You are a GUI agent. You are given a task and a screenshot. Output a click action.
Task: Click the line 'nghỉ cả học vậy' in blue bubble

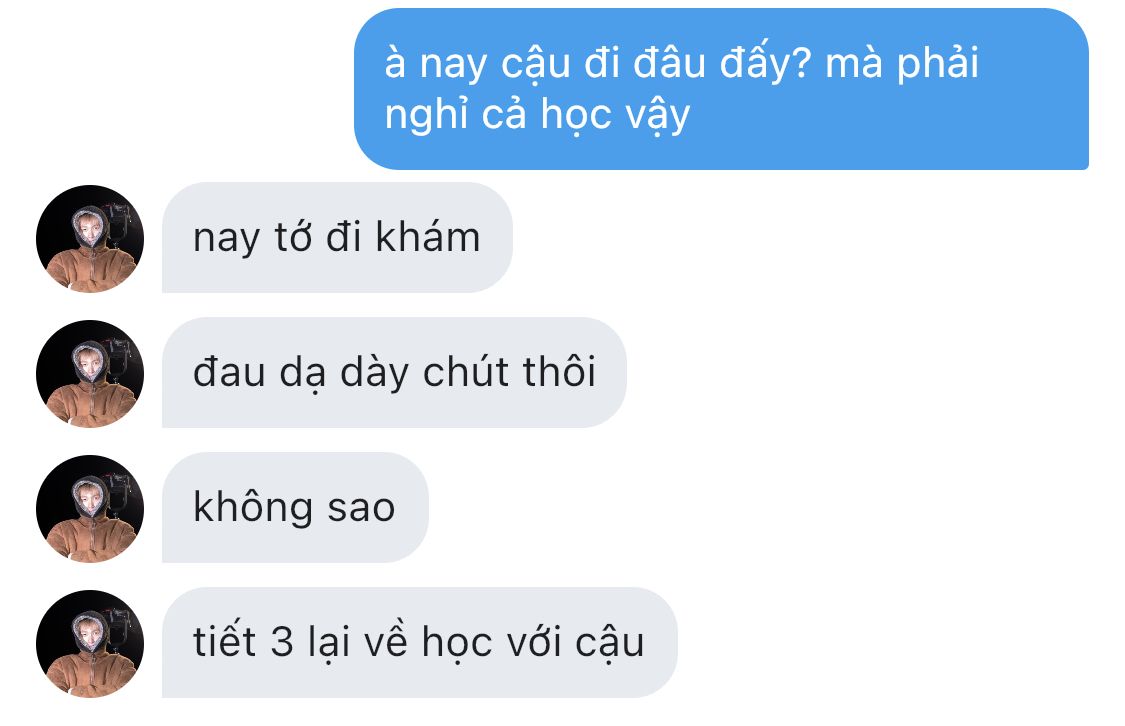537,116
